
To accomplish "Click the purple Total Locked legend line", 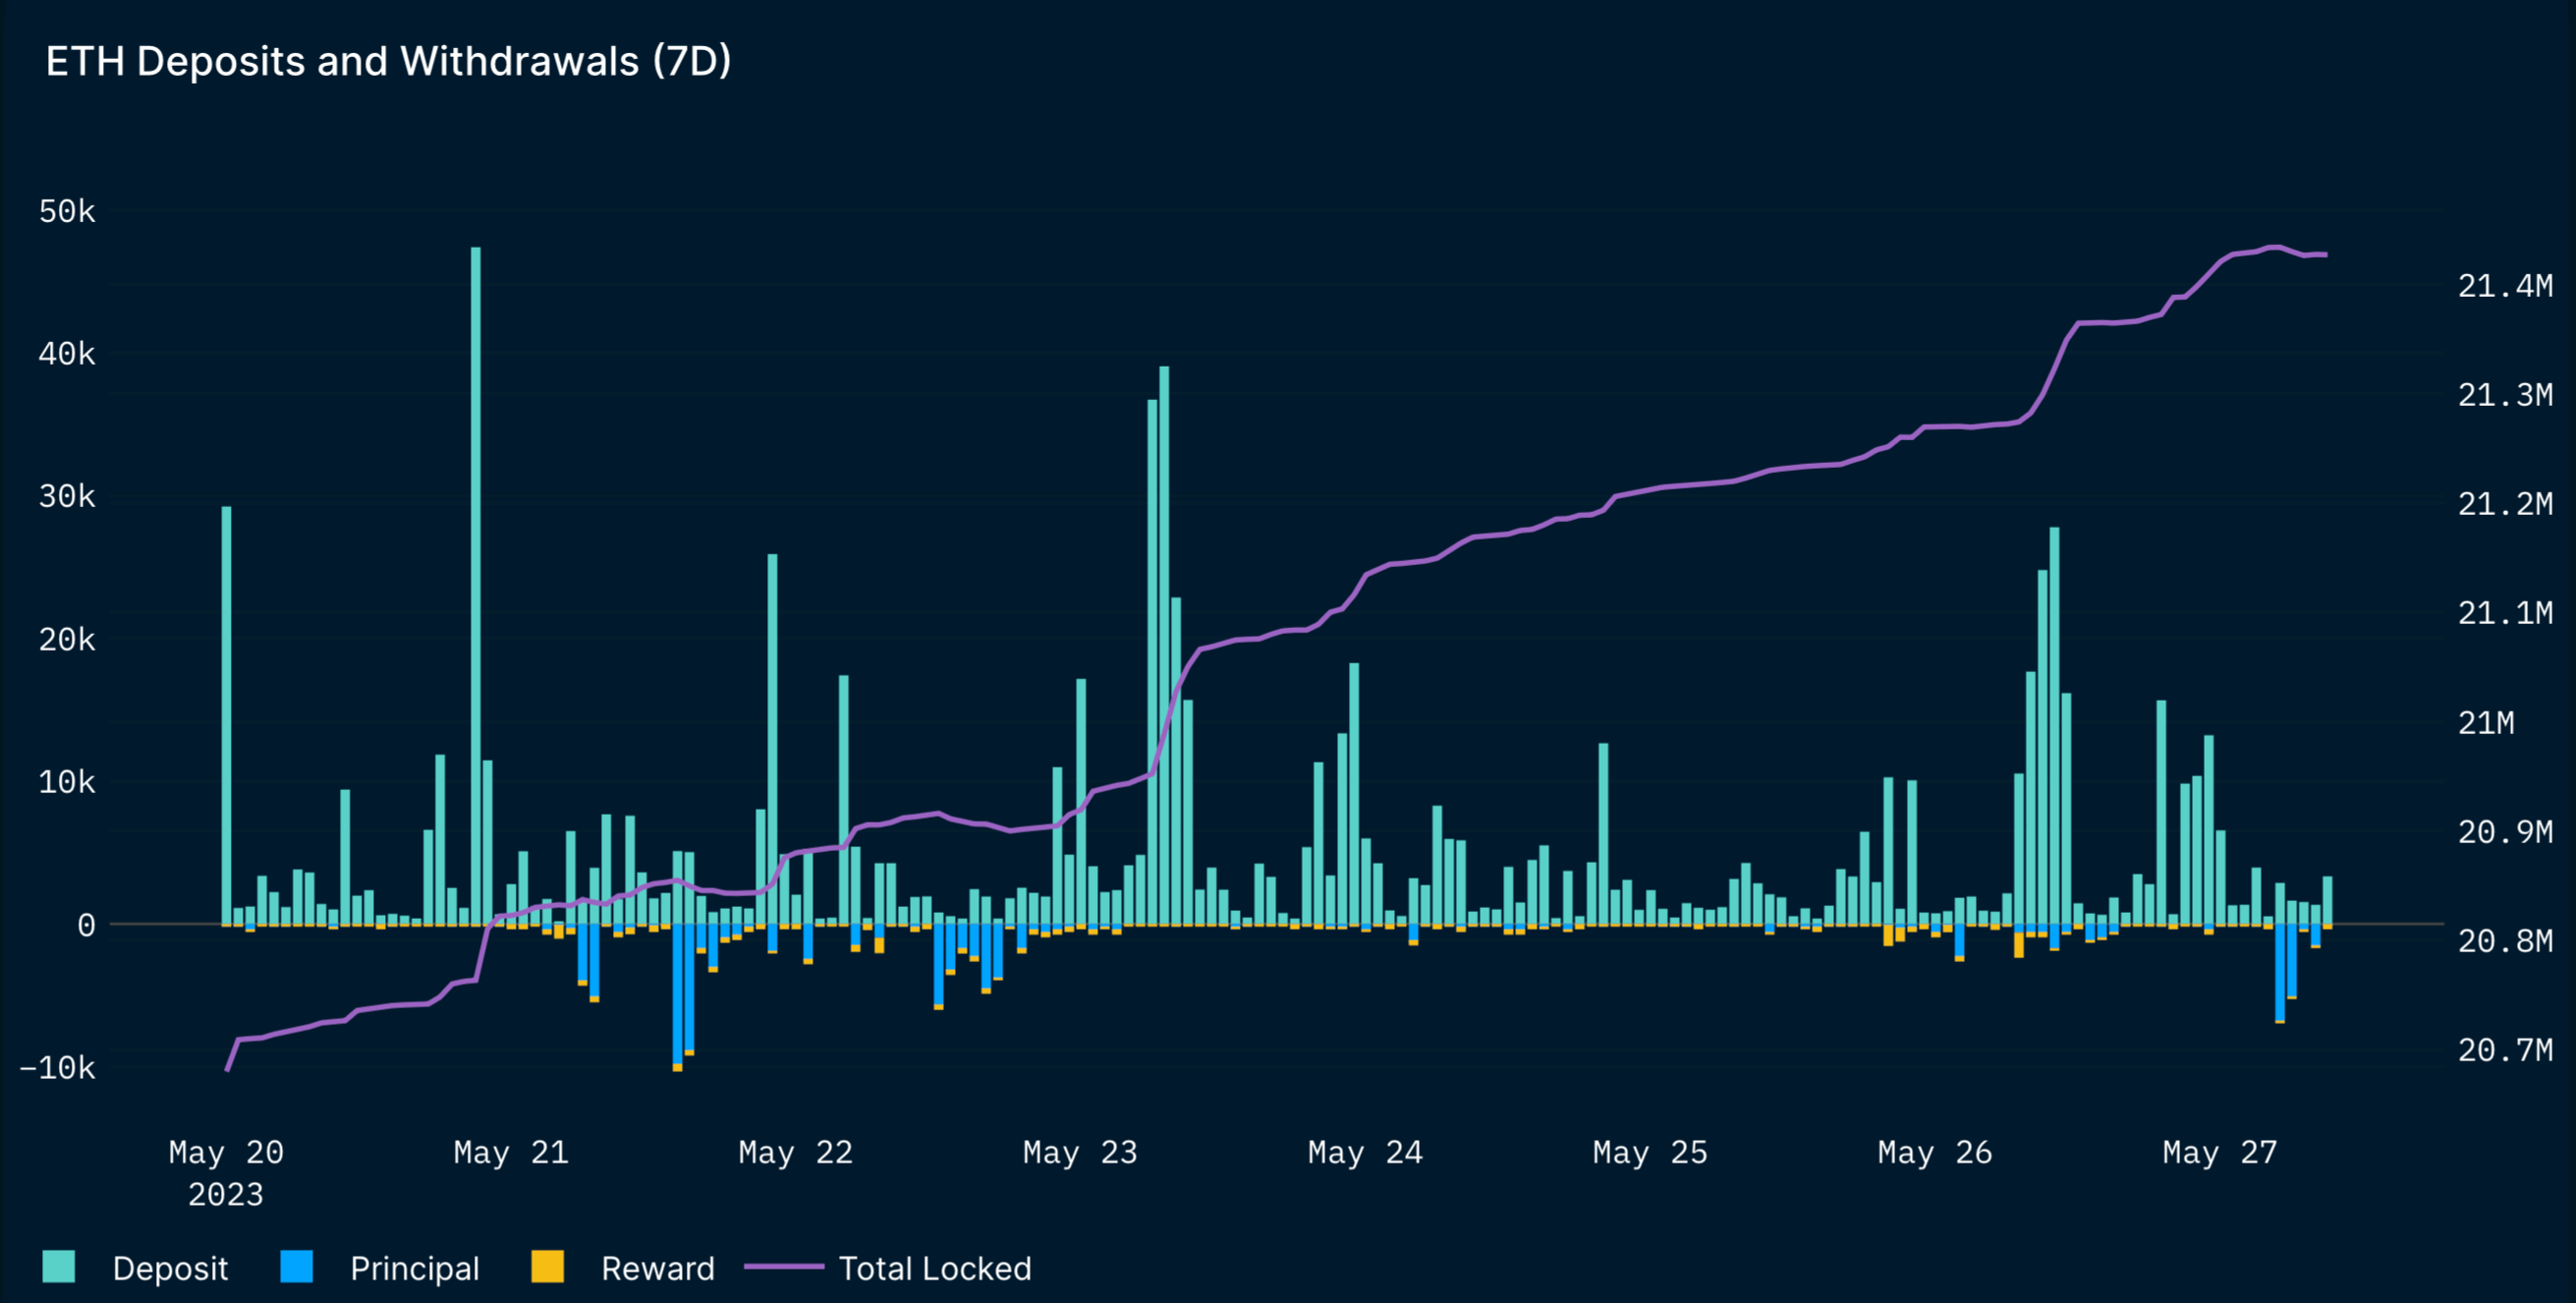I will (783, 1266).
